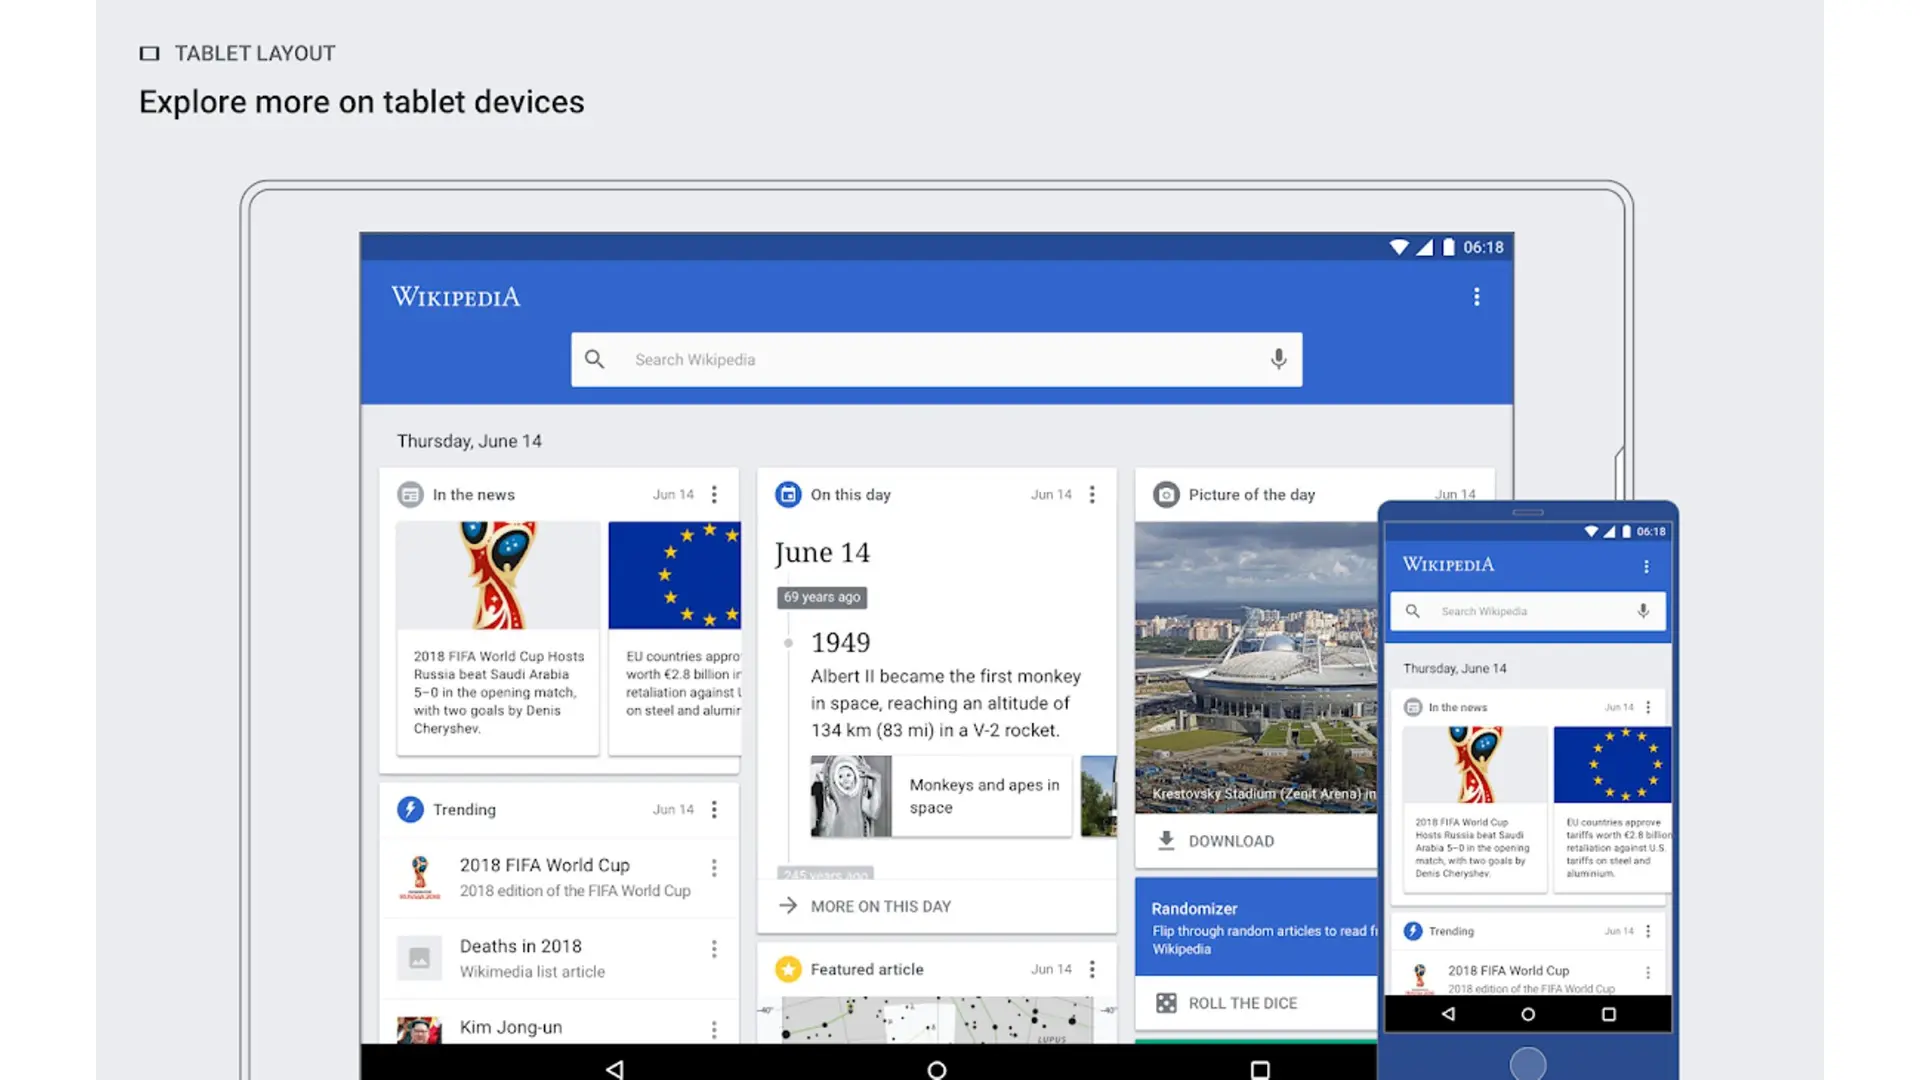
Task: Open the Krestovsky Stadium picture
Action: tap(1256, 667)
